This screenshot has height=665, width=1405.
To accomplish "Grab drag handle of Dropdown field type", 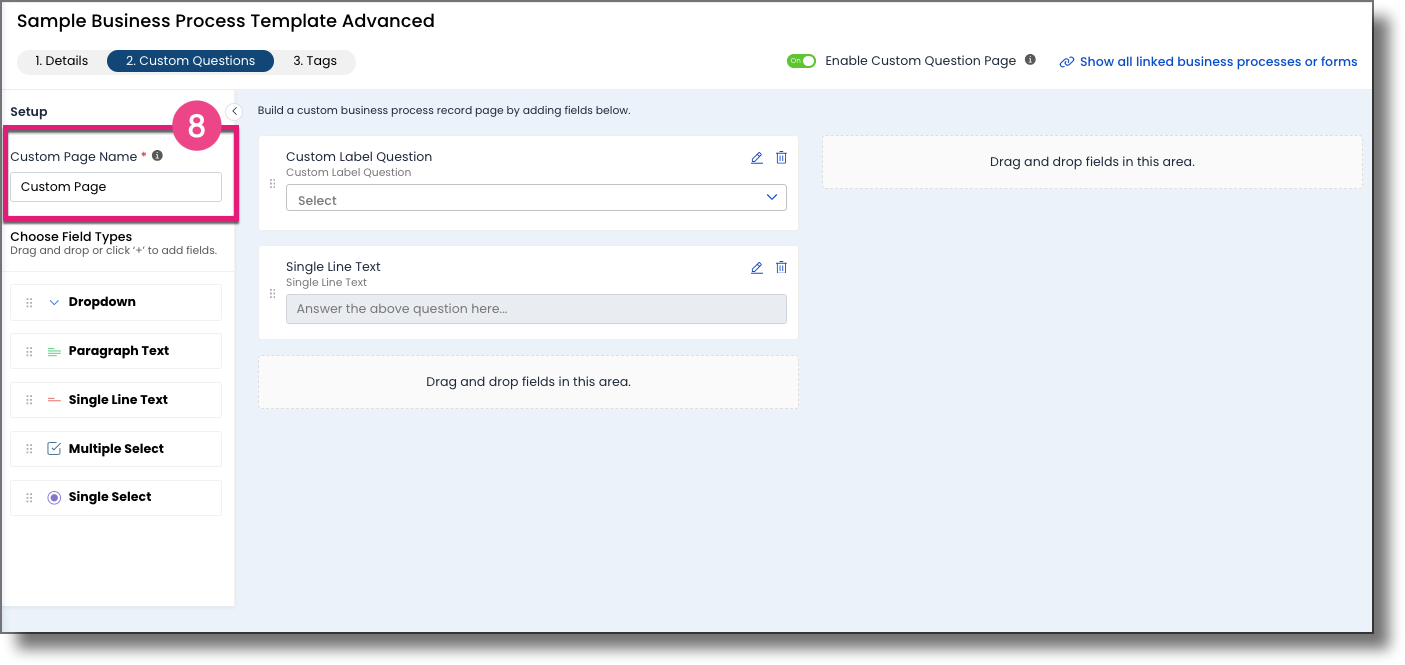I will click(29, 303).
